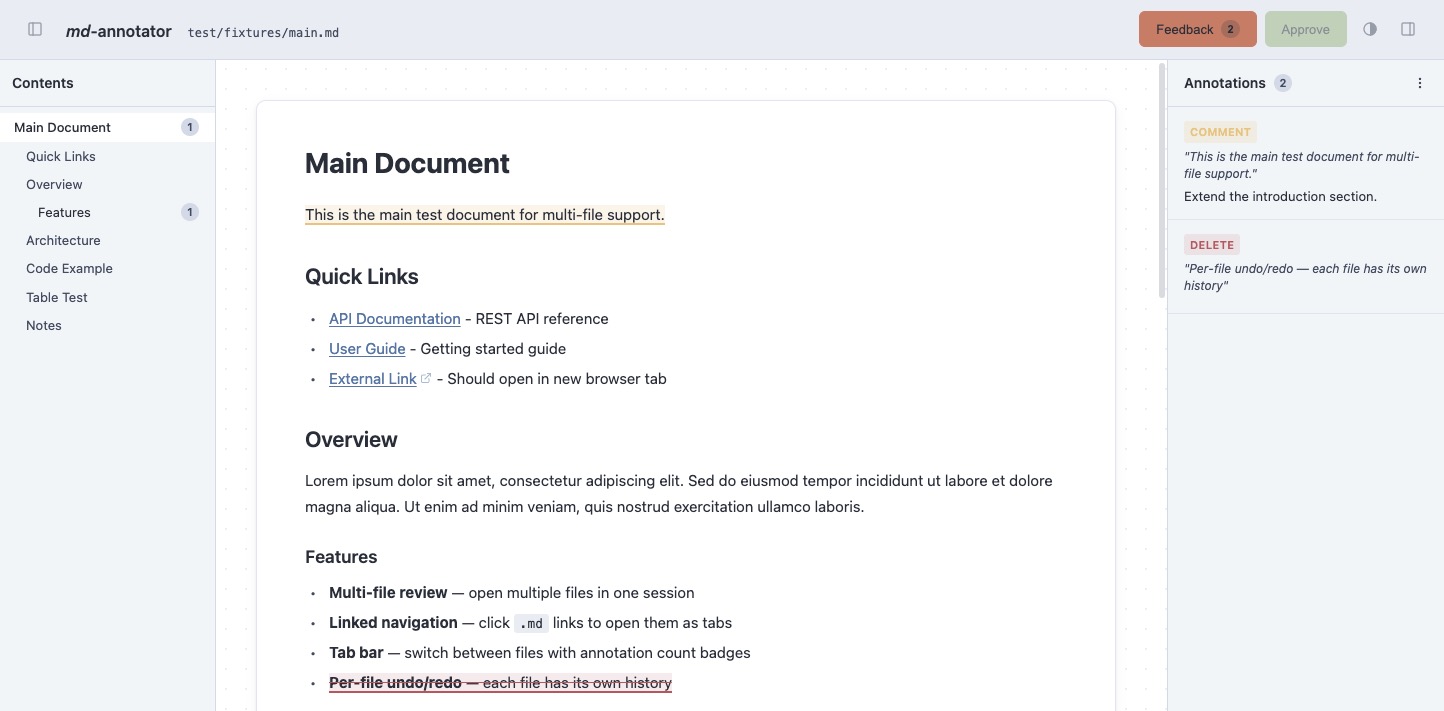Screen dimensions: 1444x711
Task: Click the md-annotator app title
Action: 118,31
